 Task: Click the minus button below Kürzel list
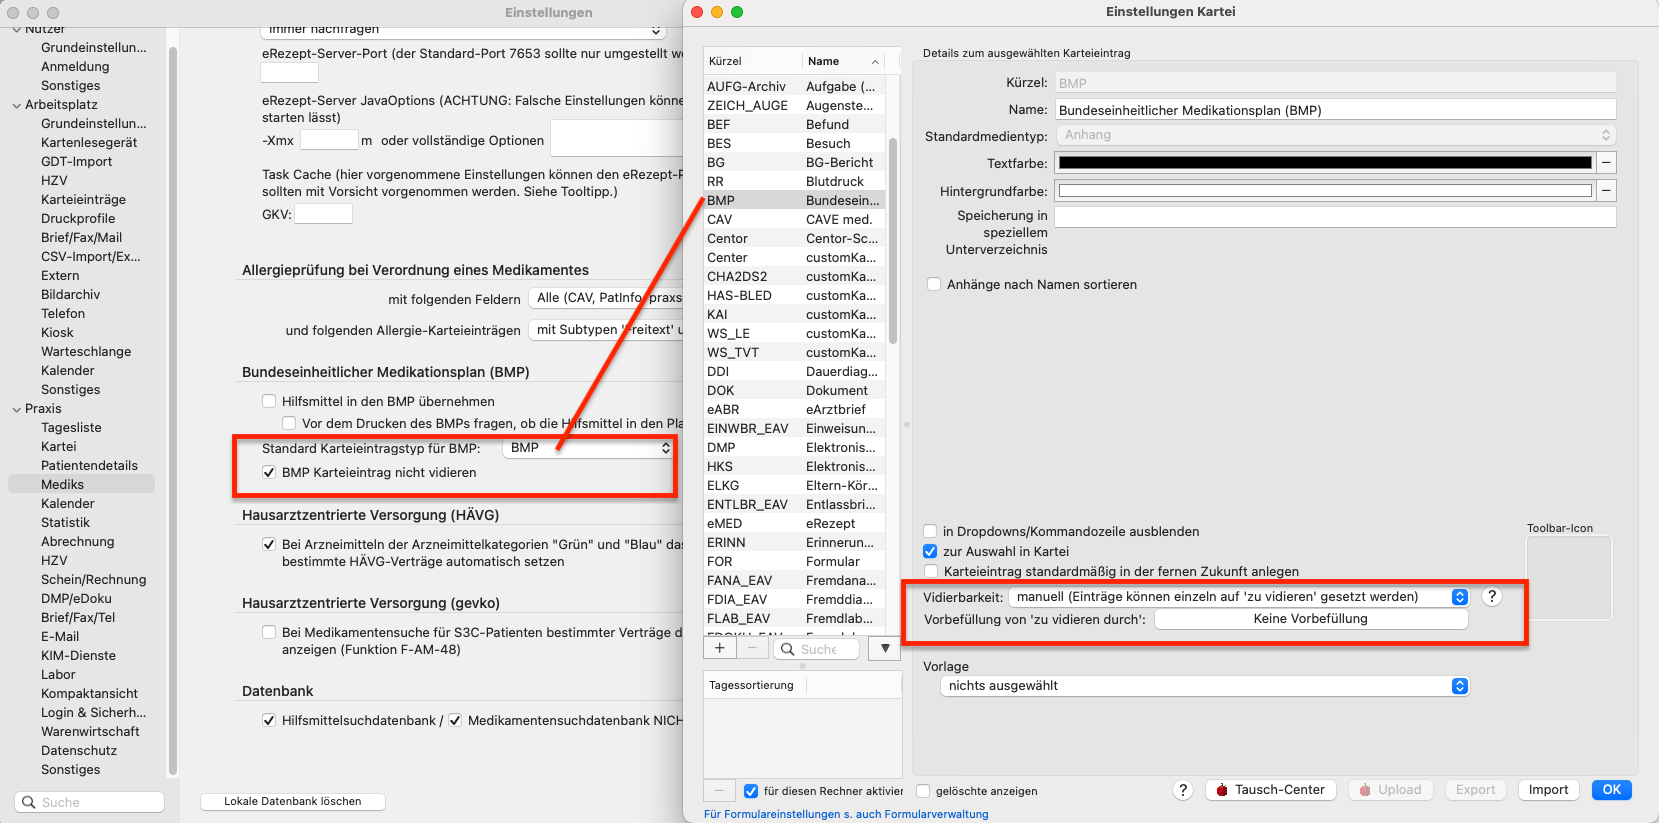[752, 648]
